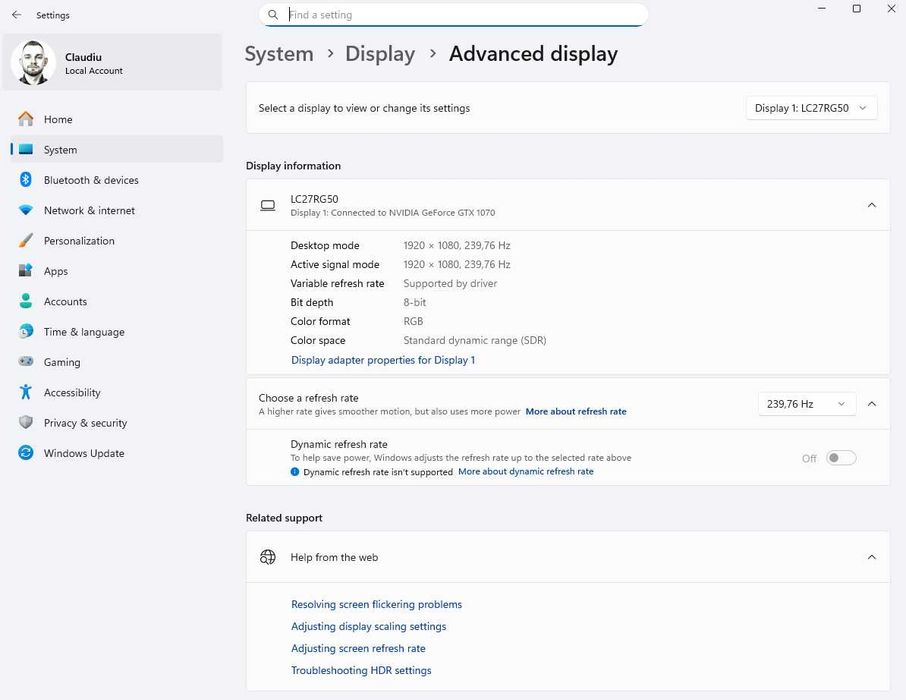Screen dimensions: 906x700
Task: Click the info icon beside unsupported message
Action: click(x=295, y=472)
